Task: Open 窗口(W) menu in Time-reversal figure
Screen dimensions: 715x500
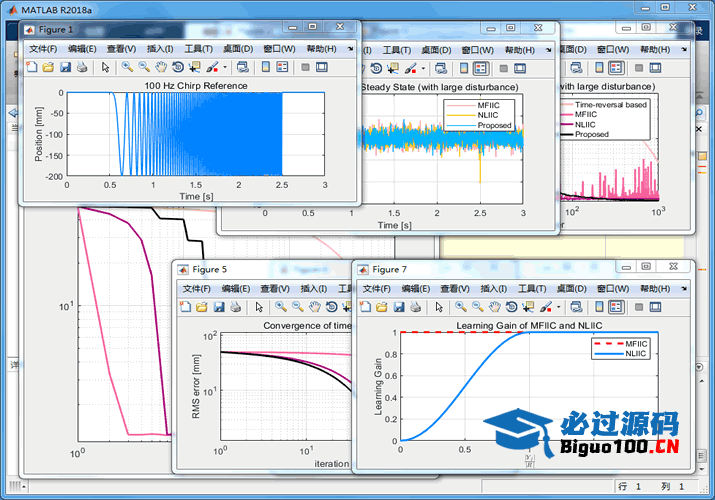Action: point(613,49)
